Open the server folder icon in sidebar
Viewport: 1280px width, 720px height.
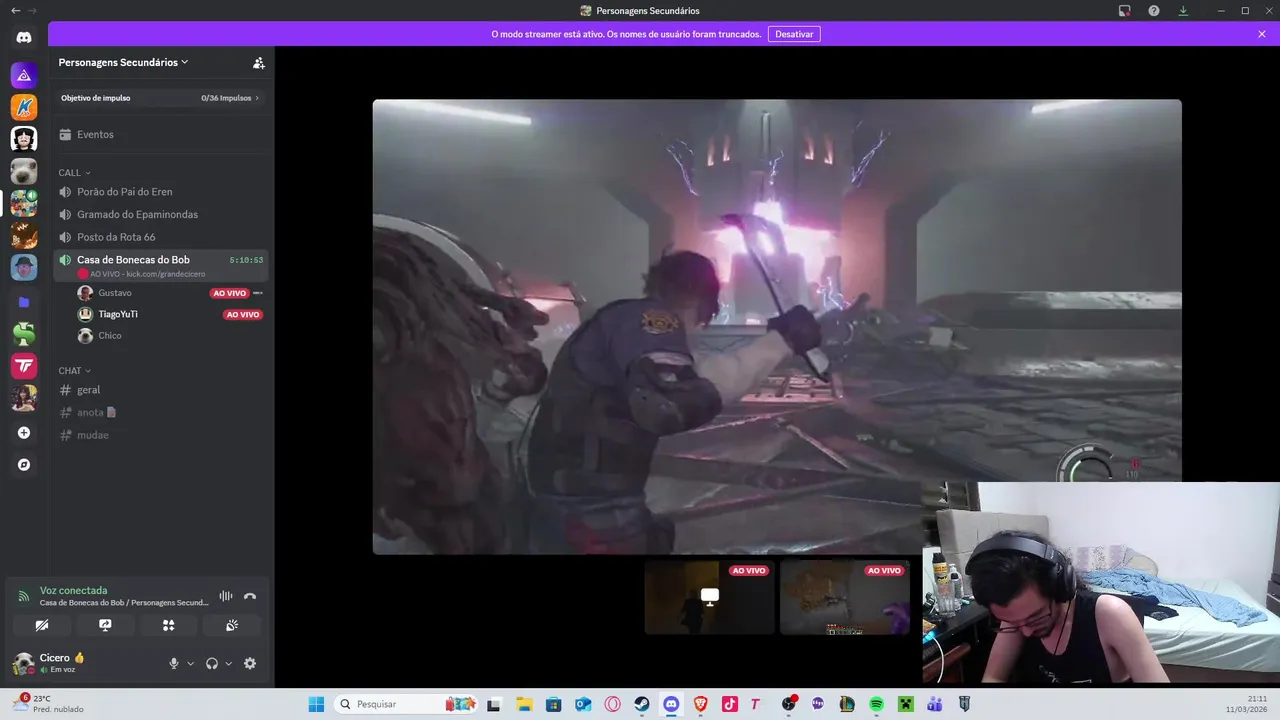(24, 301)
